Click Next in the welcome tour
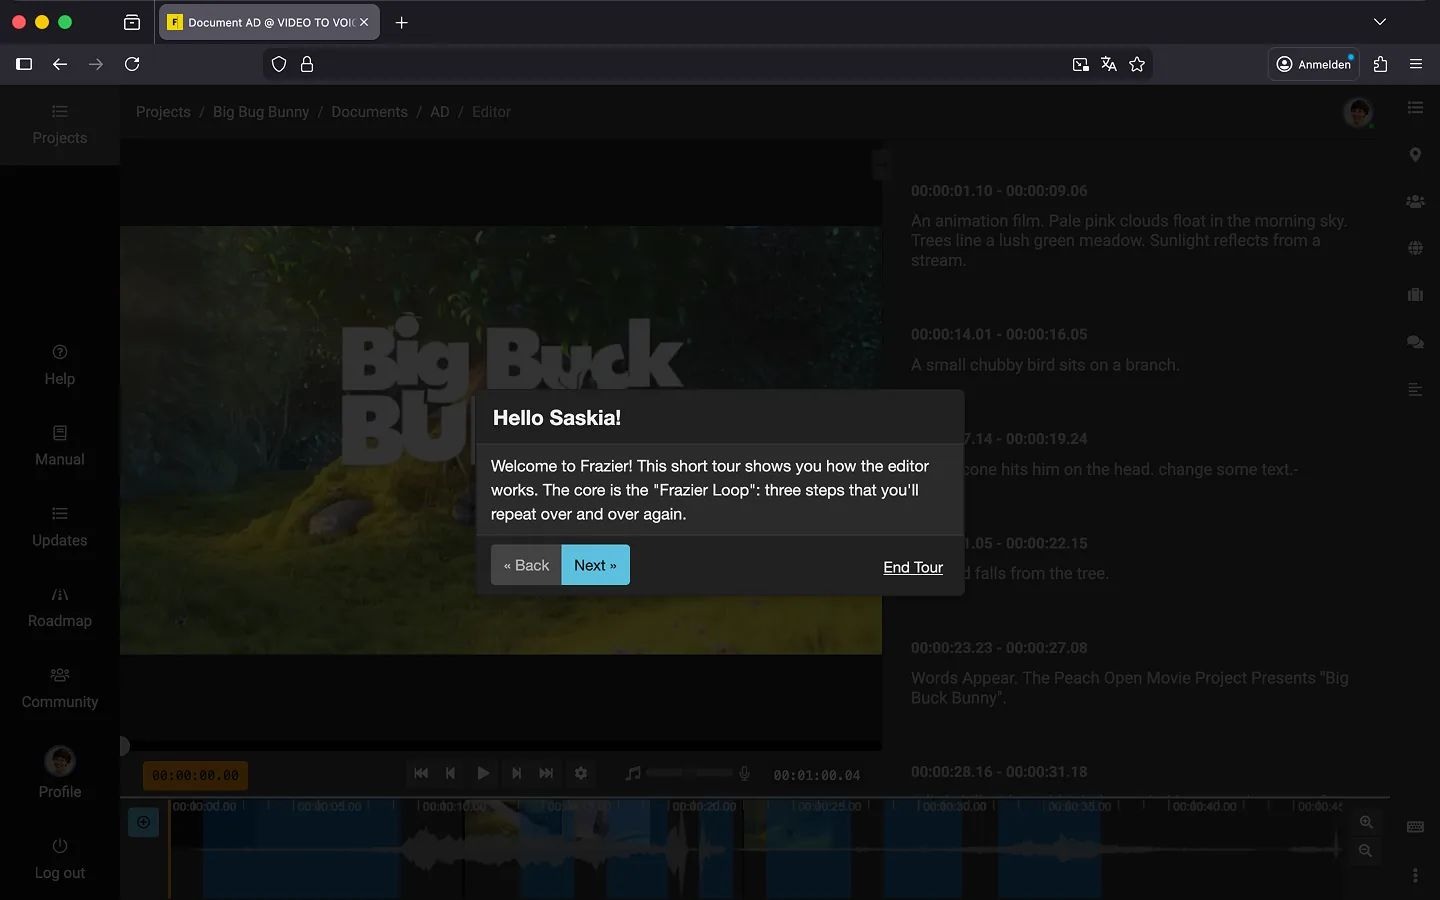This screenshot has height=900, width=1440. pos(595,565)
